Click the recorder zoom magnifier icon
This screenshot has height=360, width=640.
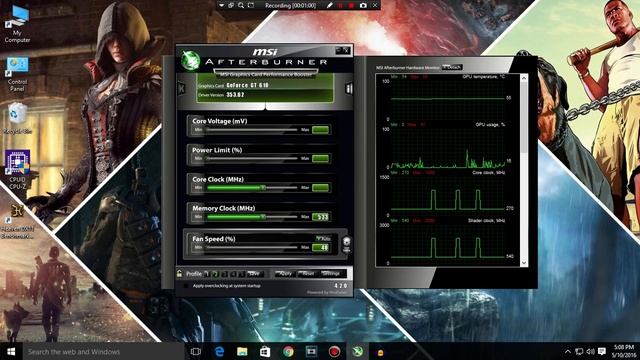[x=241, y=5]
